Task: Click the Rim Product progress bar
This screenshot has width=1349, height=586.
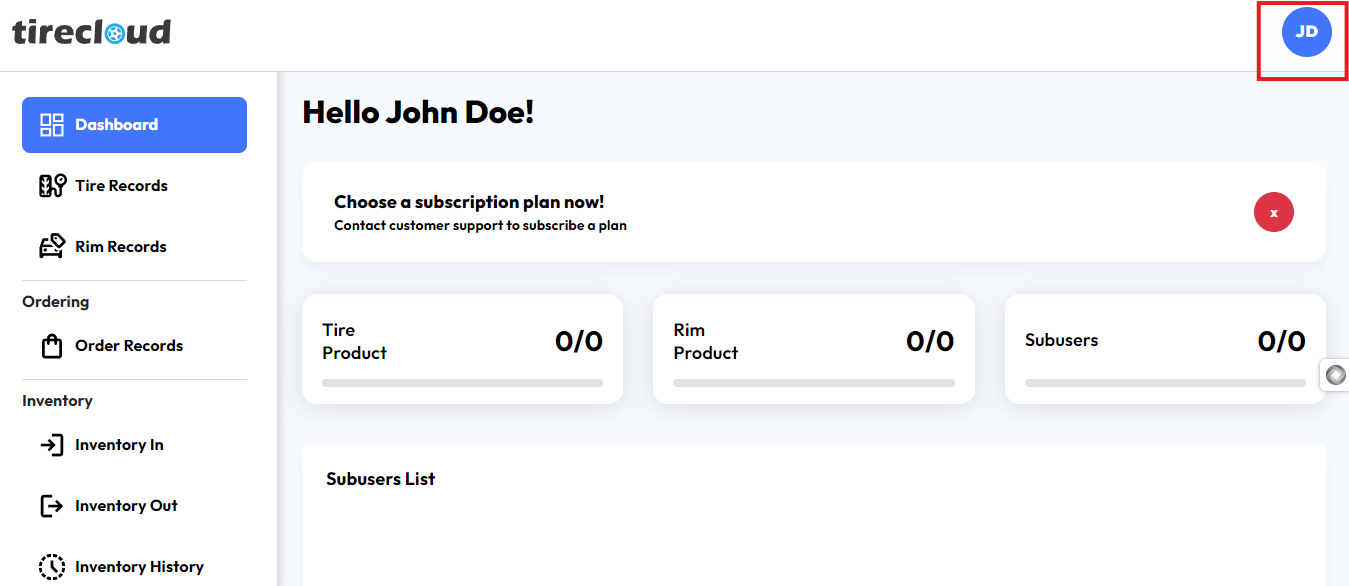Action: tap(813, 383)
